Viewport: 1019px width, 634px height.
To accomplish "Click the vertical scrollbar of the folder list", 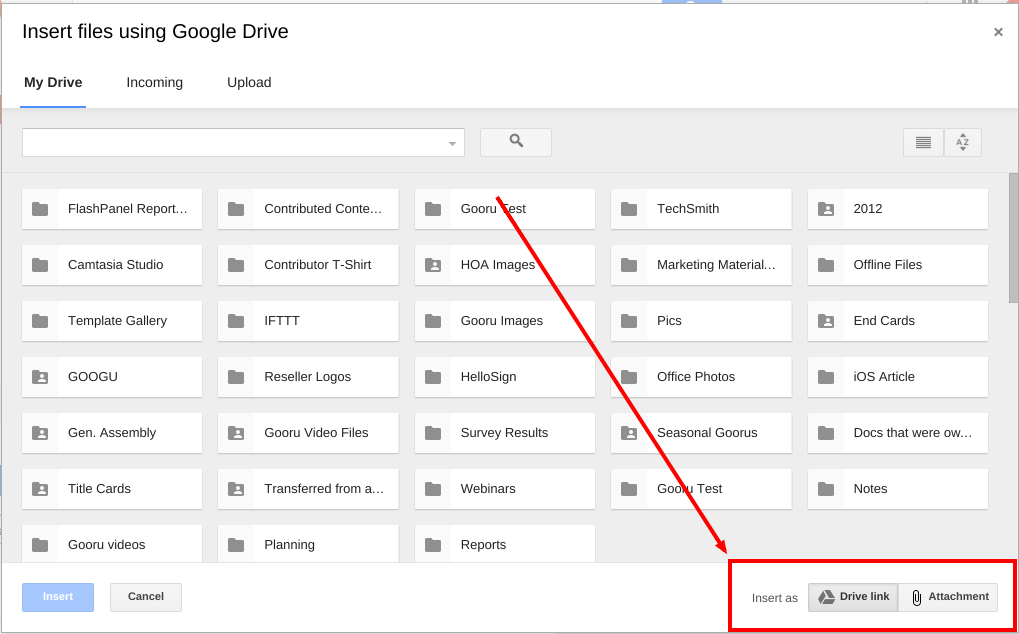I will [x=1013, y=238].
